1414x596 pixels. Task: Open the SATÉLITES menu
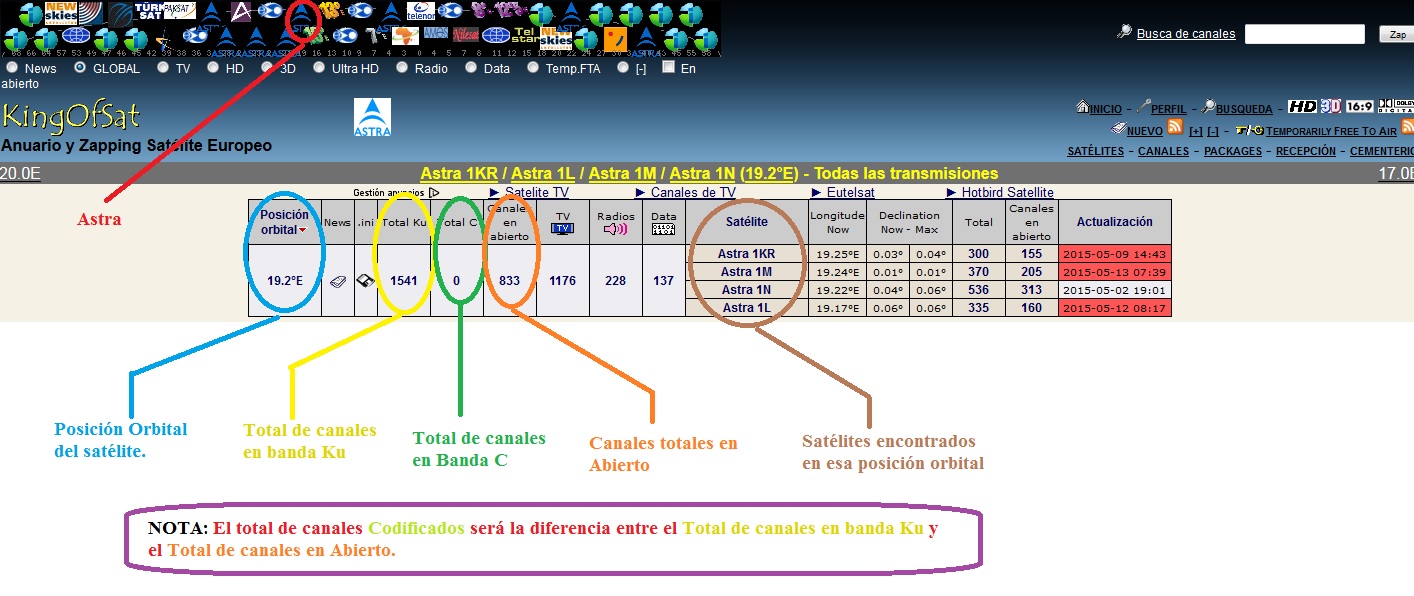(1096, 152)
